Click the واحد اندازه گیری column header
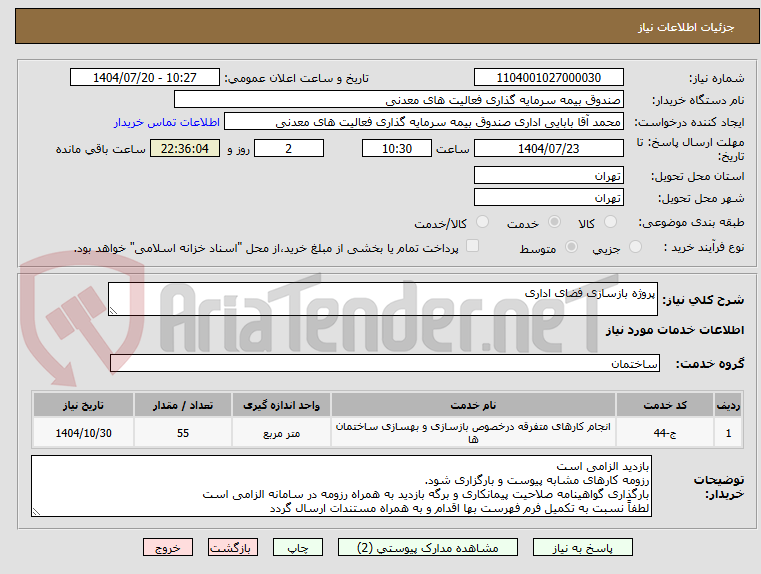This screenshot has width=761, height=574. [281, 405]
